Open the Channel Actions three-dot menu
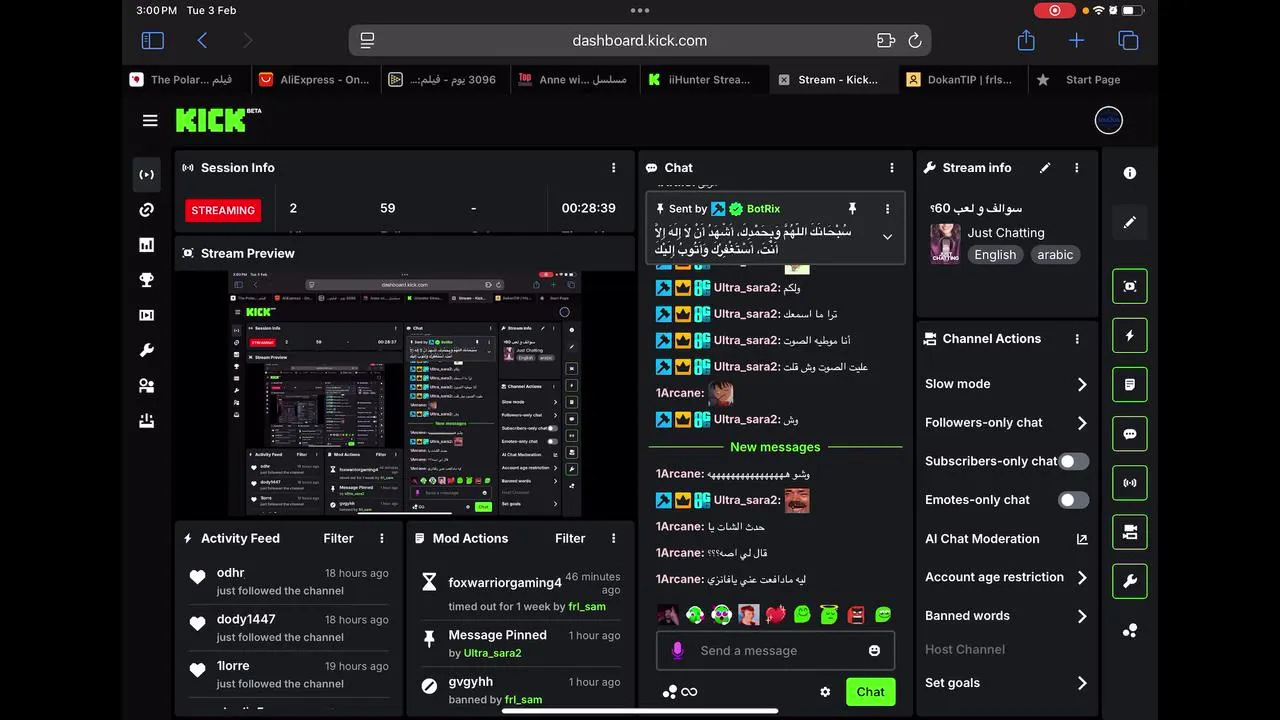Screen dimensions: 1280x720 [1077, 339]
